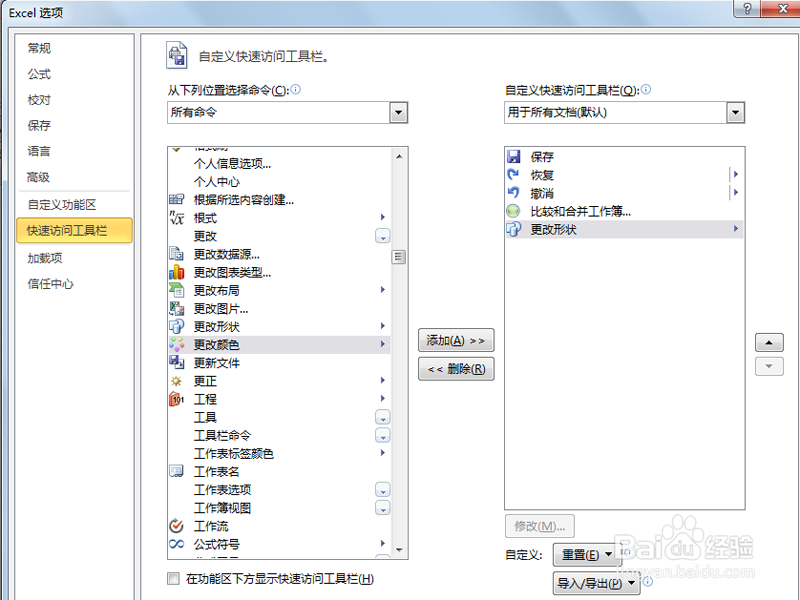Click the 更改布局 icon
Image resolution: width=800 pixels, height=600 pixels.
(177, 290)
